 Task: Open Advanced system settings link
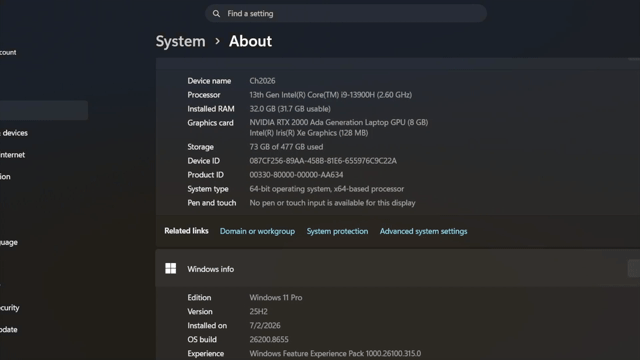tap(423, 231)
